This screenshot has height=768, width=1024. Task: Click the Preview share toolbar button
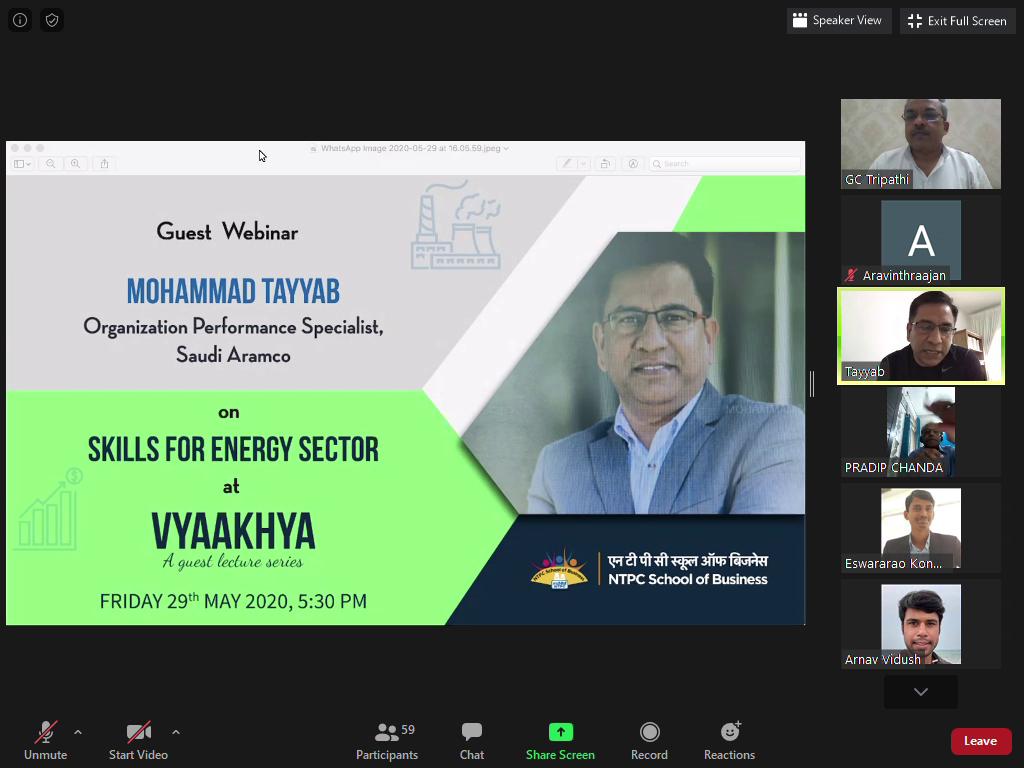(104, 164)
